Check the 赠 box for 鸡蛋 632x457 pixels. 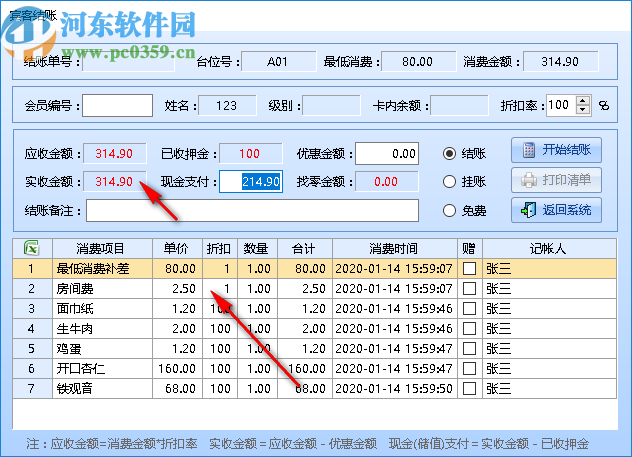[x=470, y=349]
